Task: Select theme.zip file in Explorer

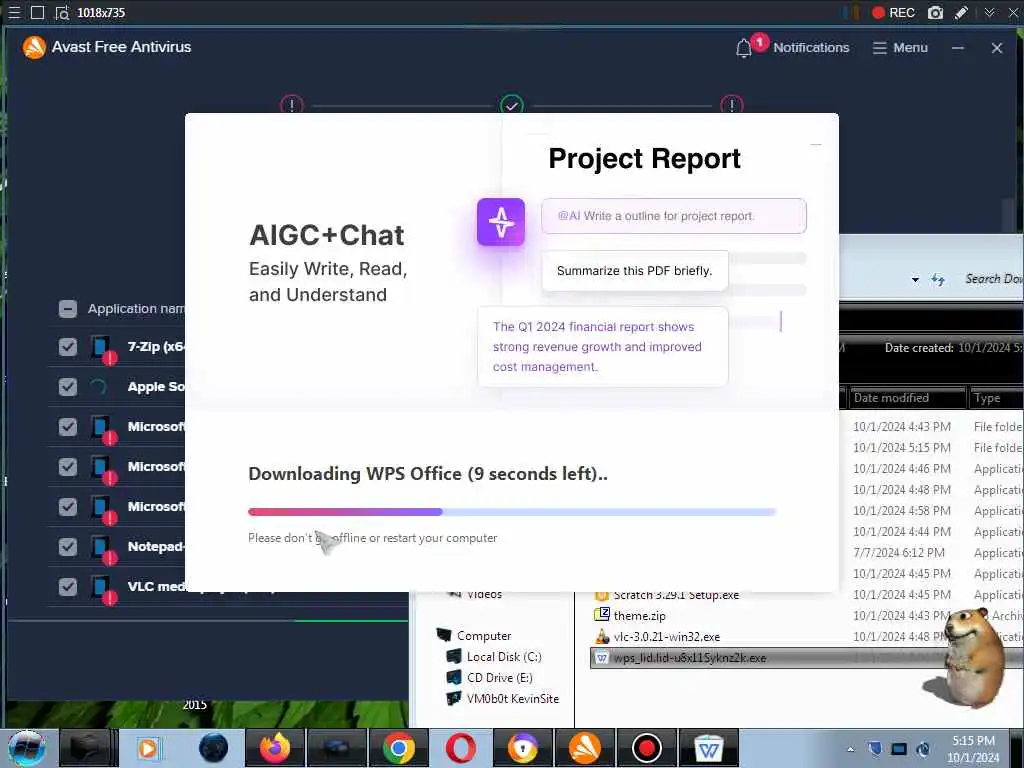Action: (639, 616)
